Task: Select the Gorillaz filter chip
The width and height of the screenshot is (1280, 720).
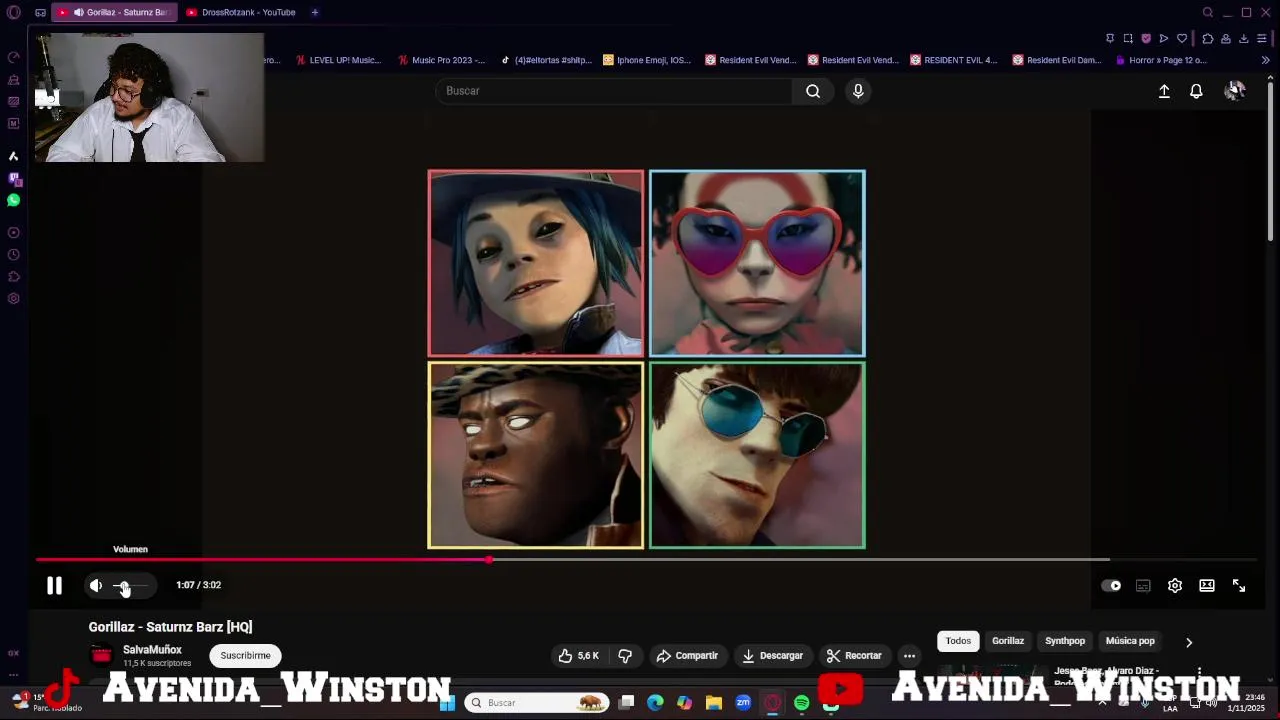Action: click(1008, 641)
